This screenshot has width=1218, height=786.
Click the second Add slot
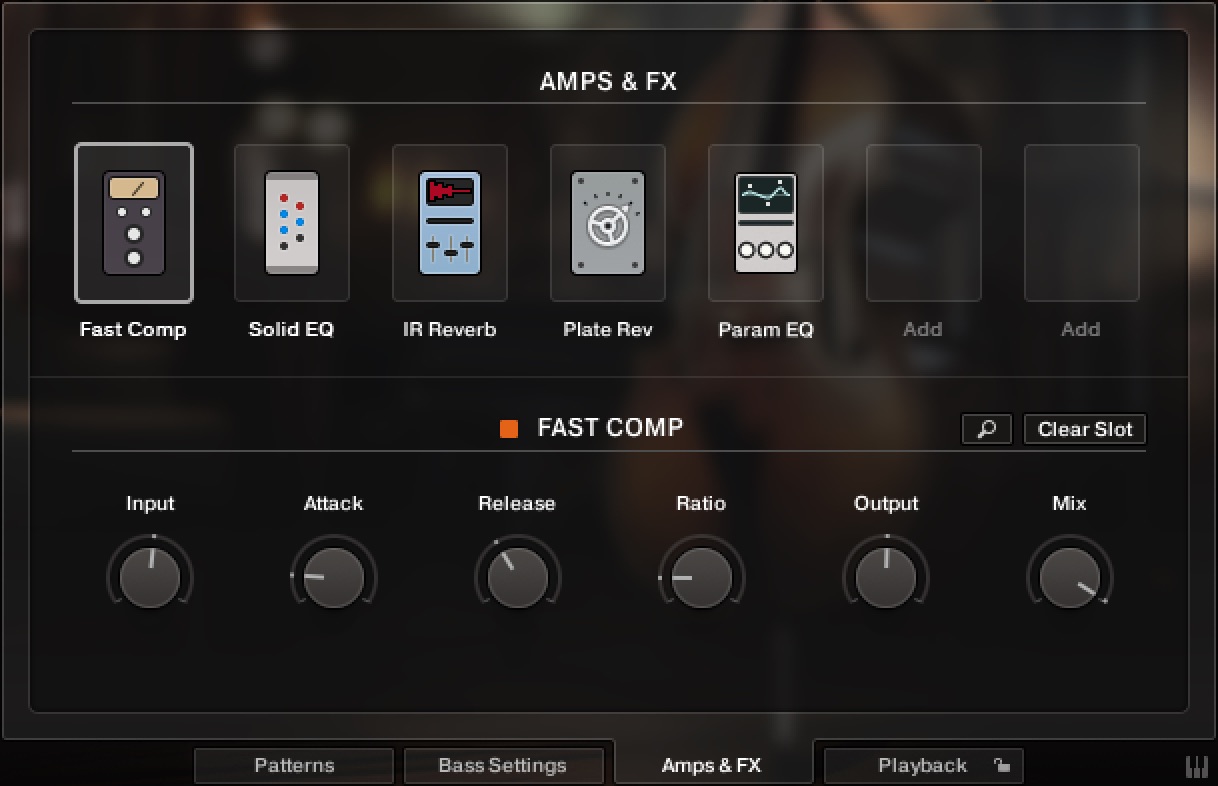(1081, 222)
